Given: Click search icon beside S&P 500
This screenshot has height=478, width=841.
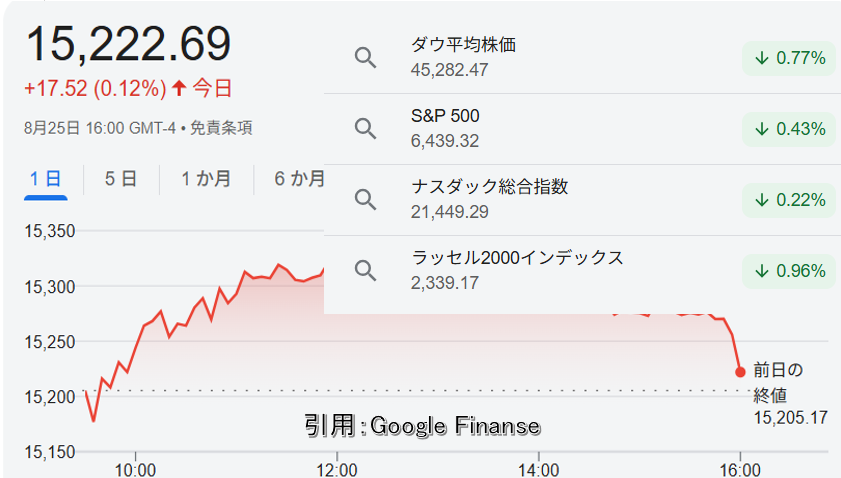Looking at the screenshot, I should [x=365, y=129].
